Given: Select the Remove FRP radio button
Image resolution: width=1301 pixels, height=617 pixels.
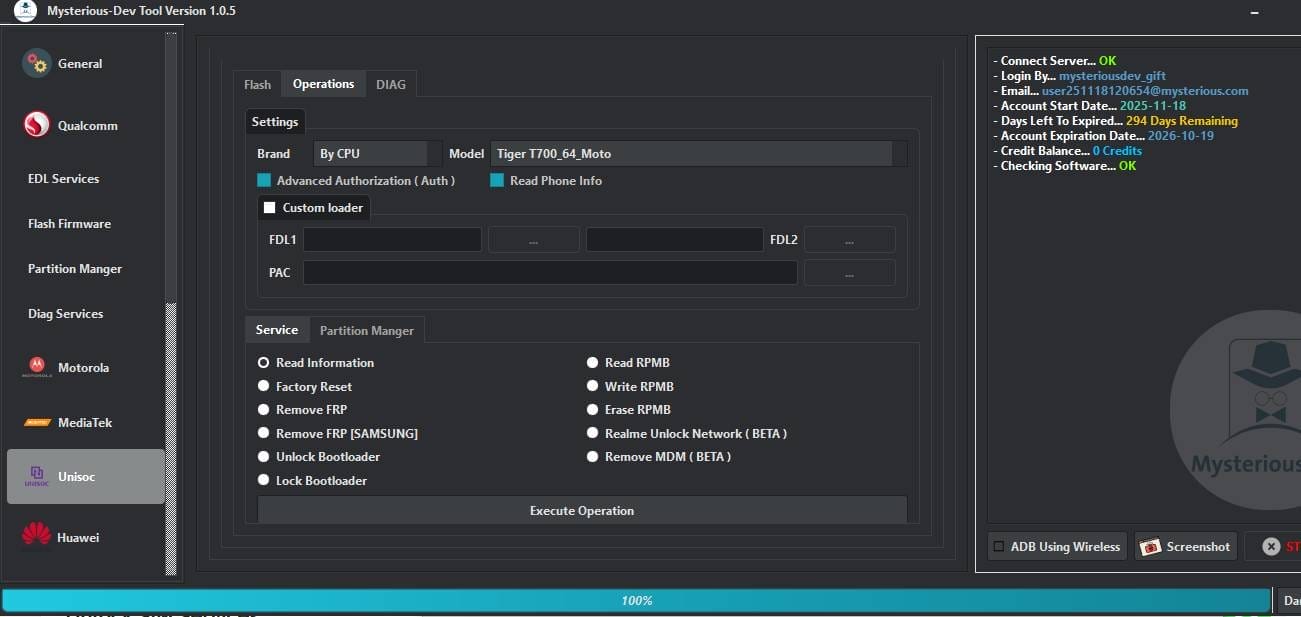Looking at the screenshot, I should 263,409.
